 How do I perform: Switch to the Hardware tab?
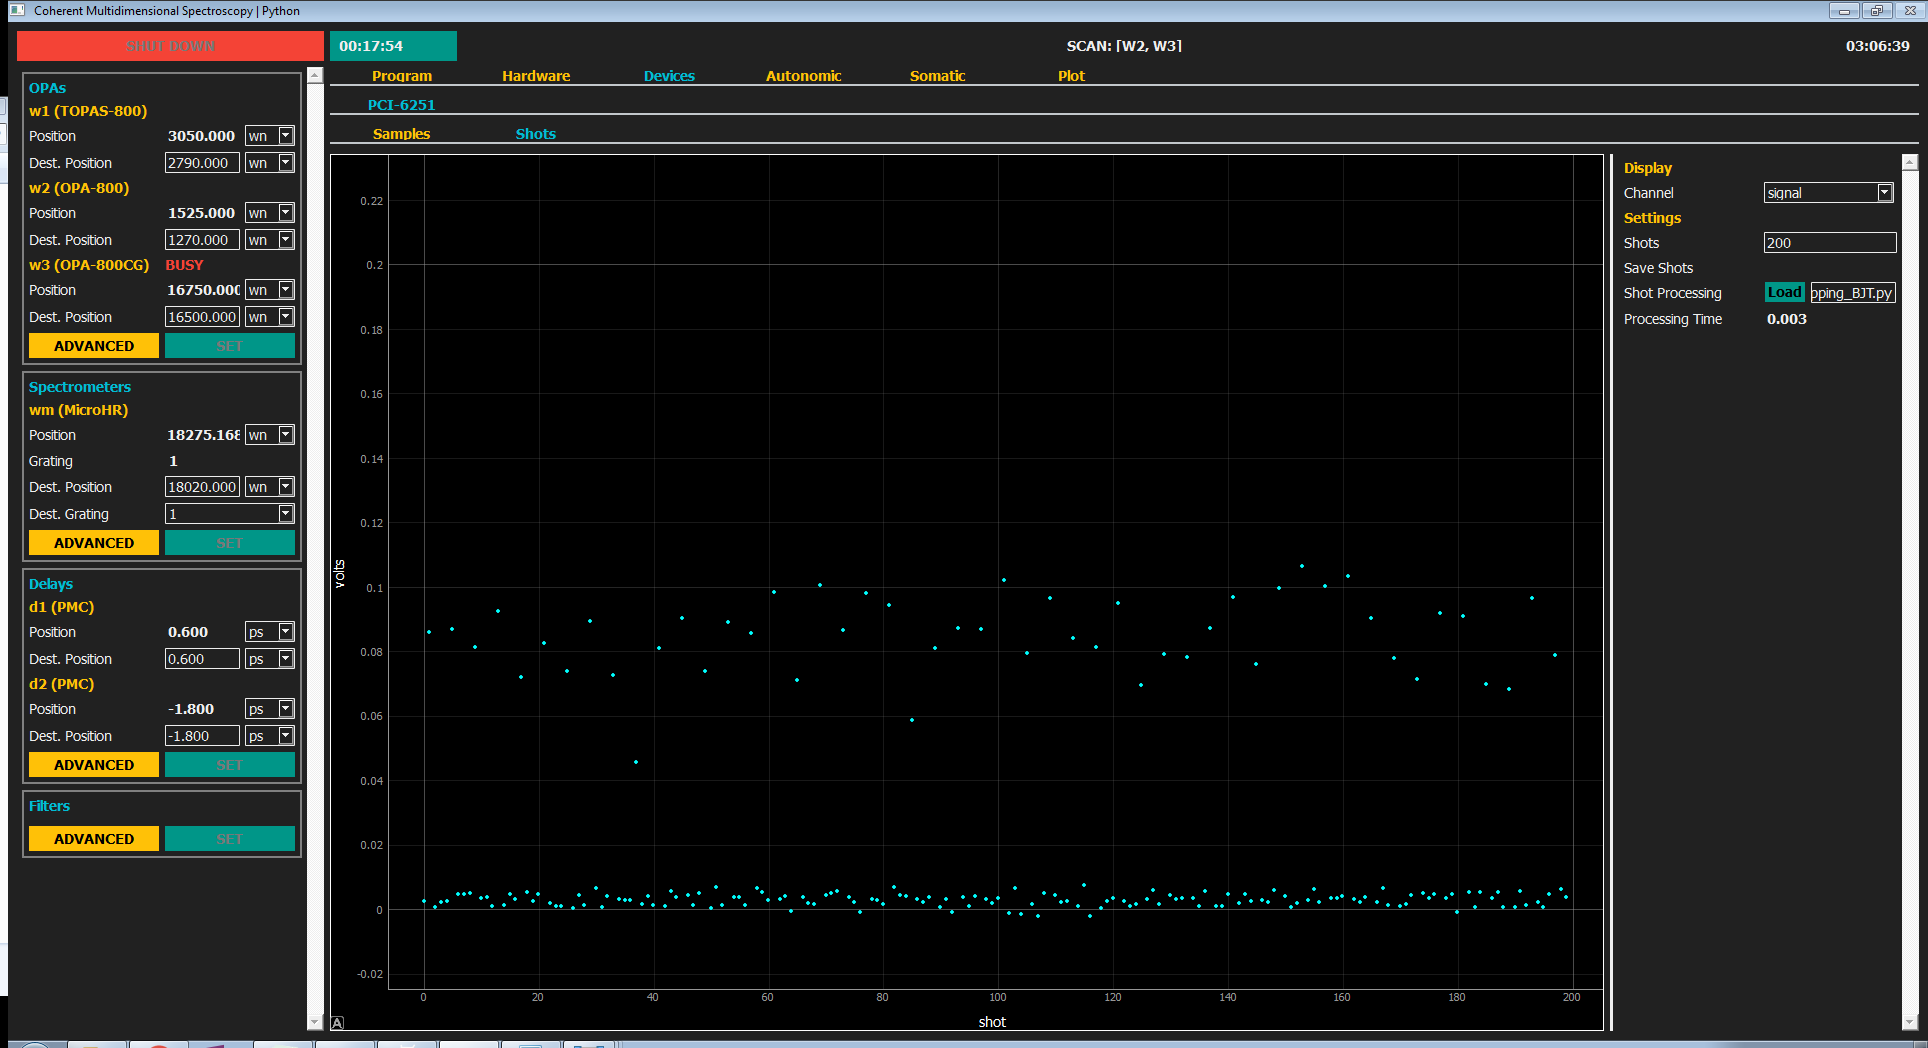[536, 76]
